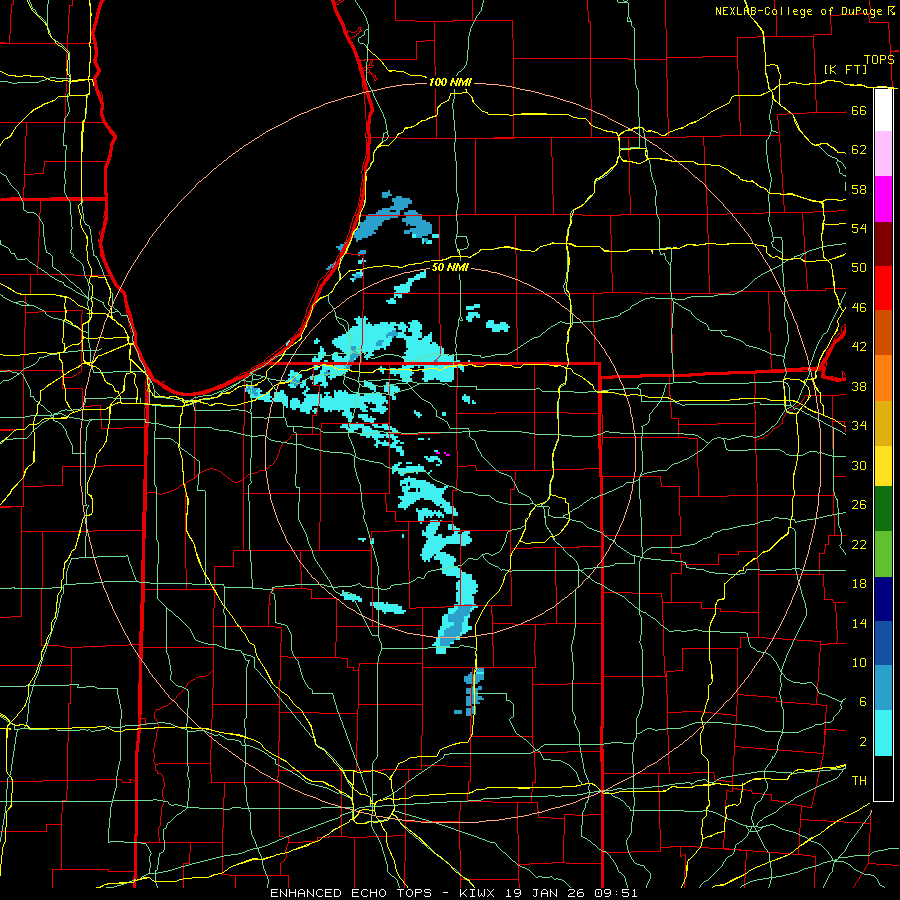
Task: Click the "54" legend value
Action: (x=859, y=228)
